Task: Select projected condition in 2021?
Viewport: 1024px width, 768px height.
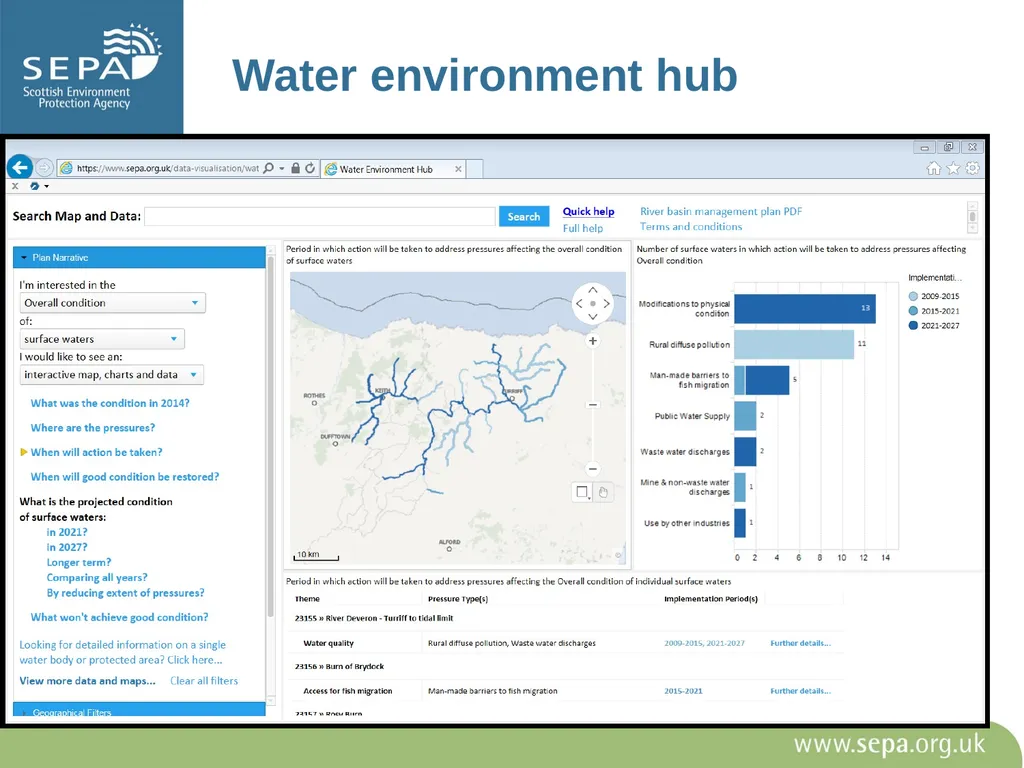Action: tap(67, 532)
